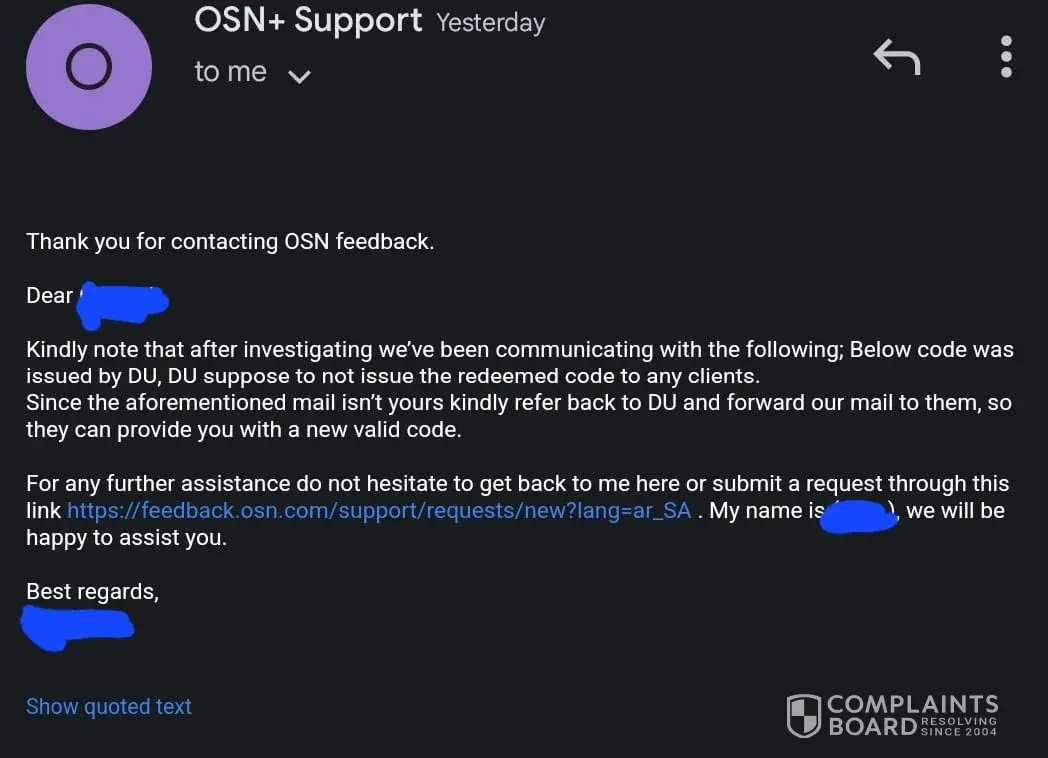The width and height of the screenshot is (1048, 758).
Task: Click the Complaints Board shield logo
Action: click(x=804, y=715)
